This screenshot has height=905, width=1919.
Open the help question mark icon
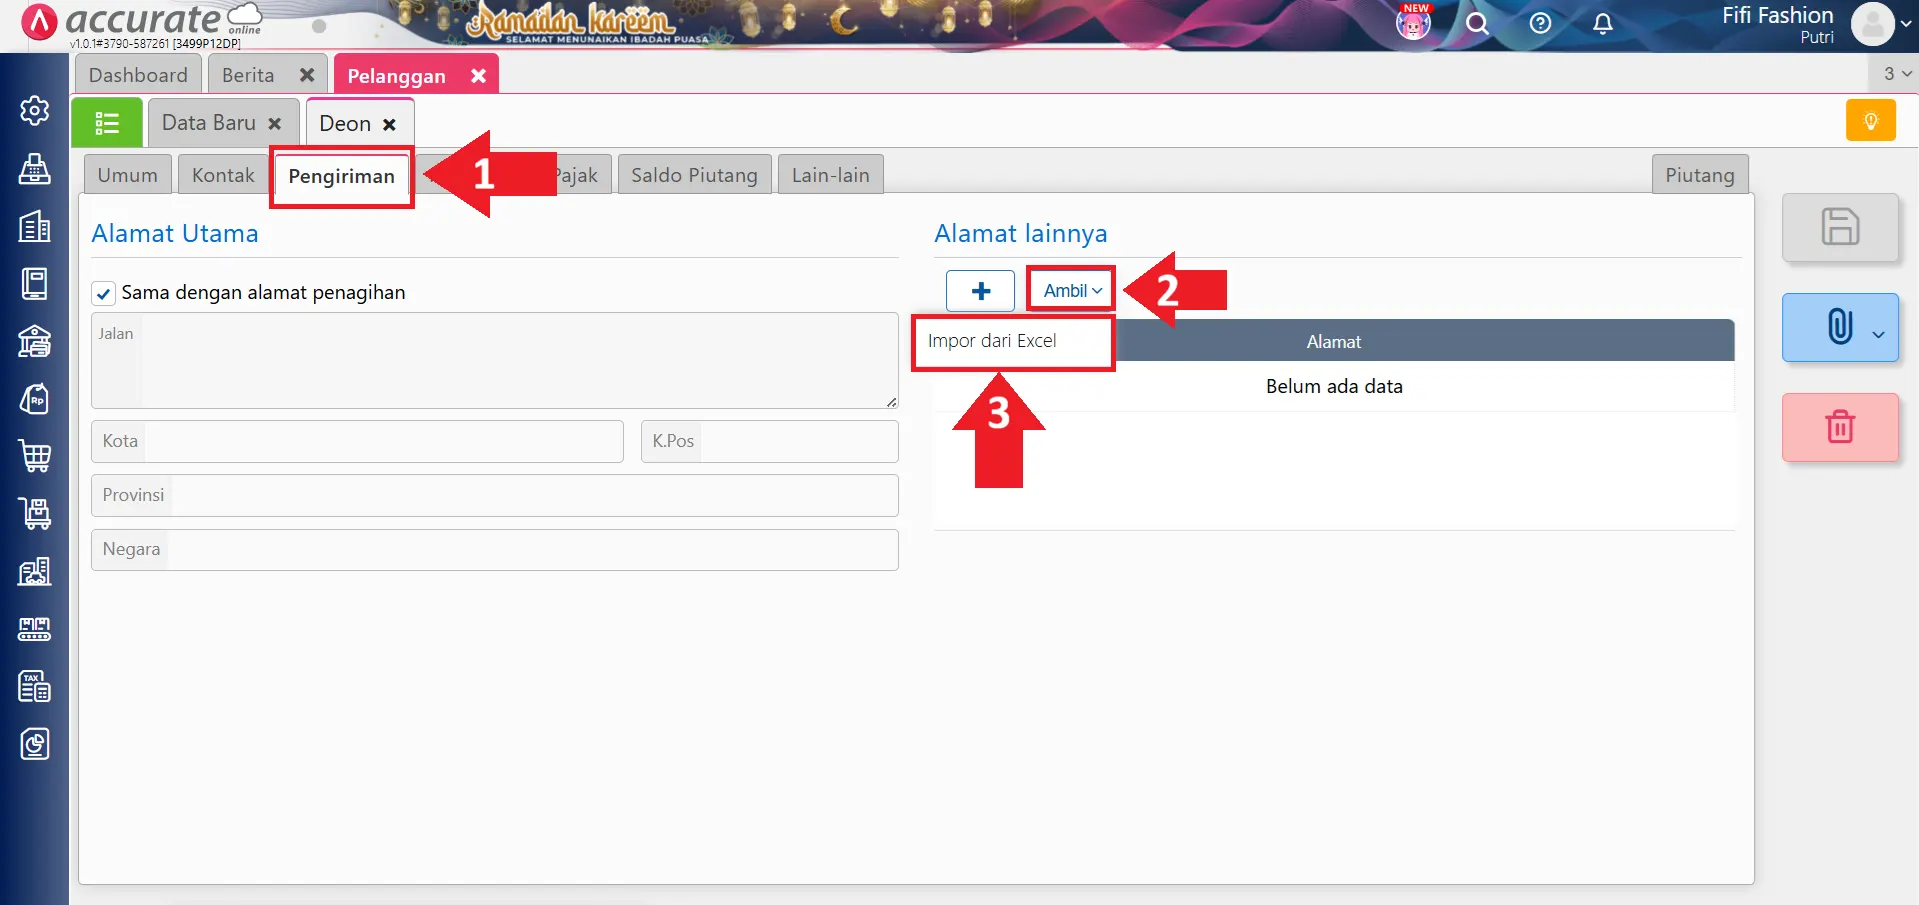coord(1539,24)
